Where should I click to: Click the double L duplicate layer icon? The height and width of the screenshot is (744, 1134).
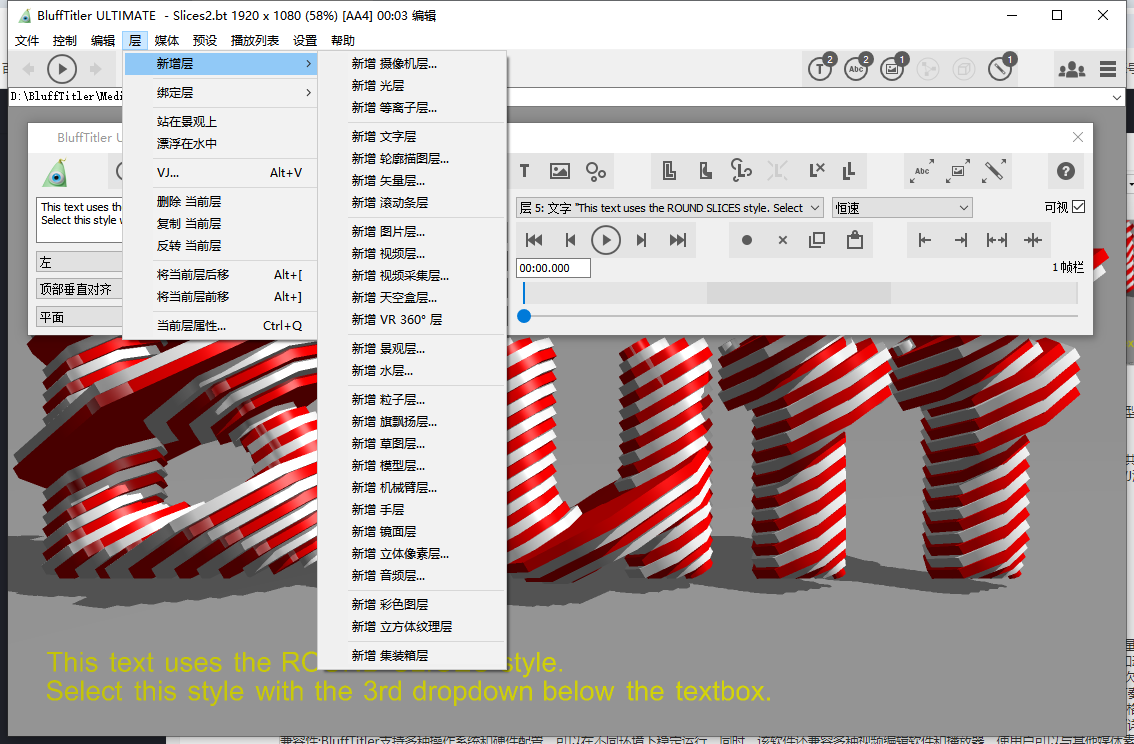click(849, 171)
